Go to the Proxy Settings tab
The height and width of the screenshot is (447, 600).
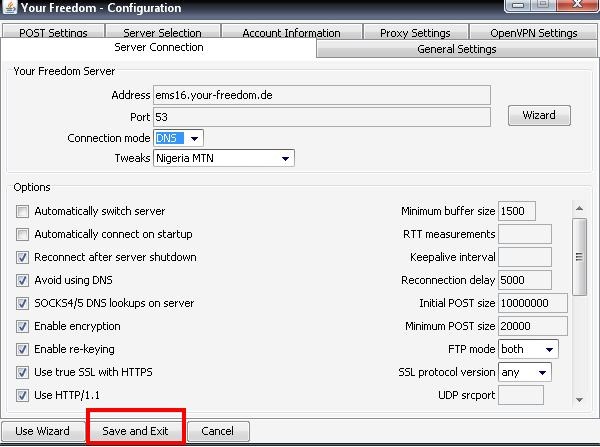(x=416, y=31)
